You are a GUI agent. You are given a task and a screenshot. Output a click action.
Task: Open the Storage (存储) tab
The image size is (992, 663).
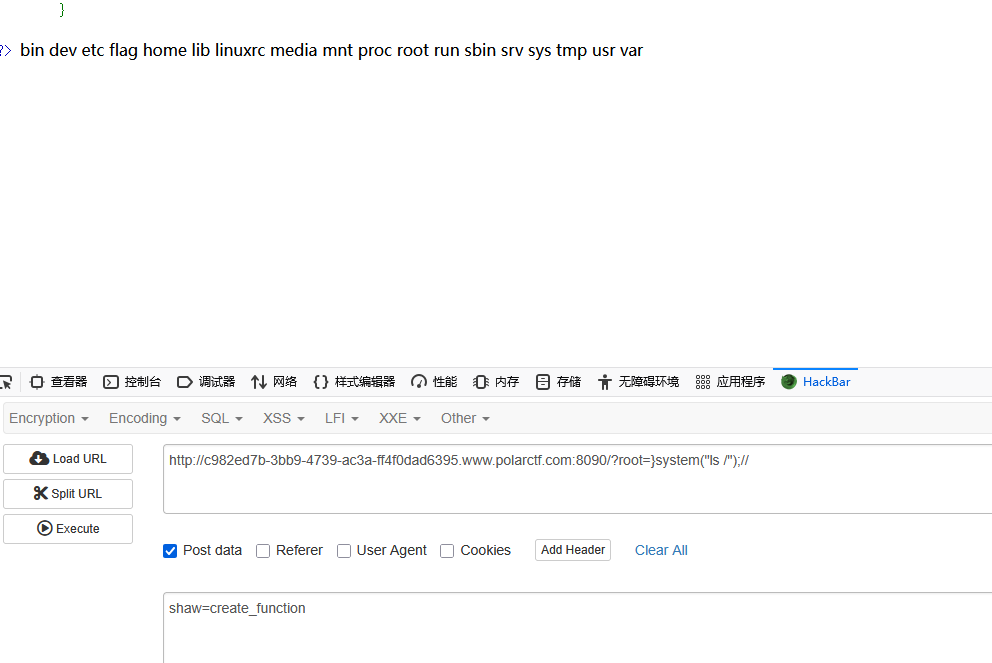pos(557,381)
